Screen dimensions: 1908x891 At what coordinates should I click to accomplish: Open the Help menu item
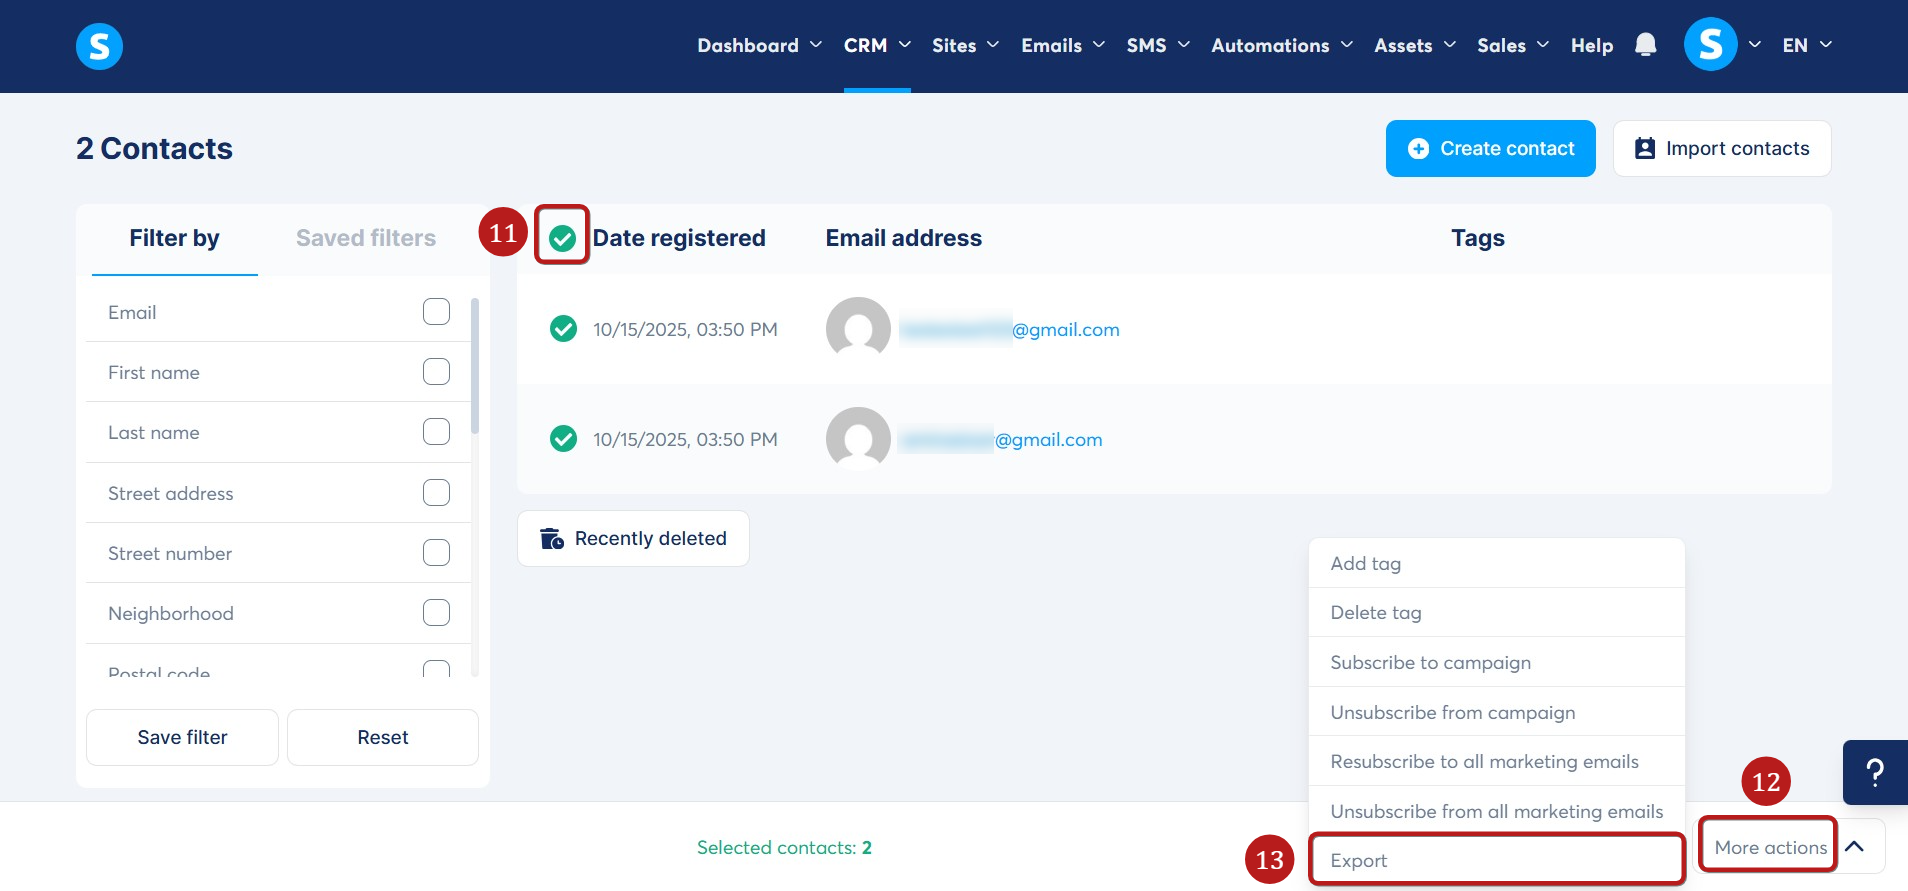(1592, 45)
